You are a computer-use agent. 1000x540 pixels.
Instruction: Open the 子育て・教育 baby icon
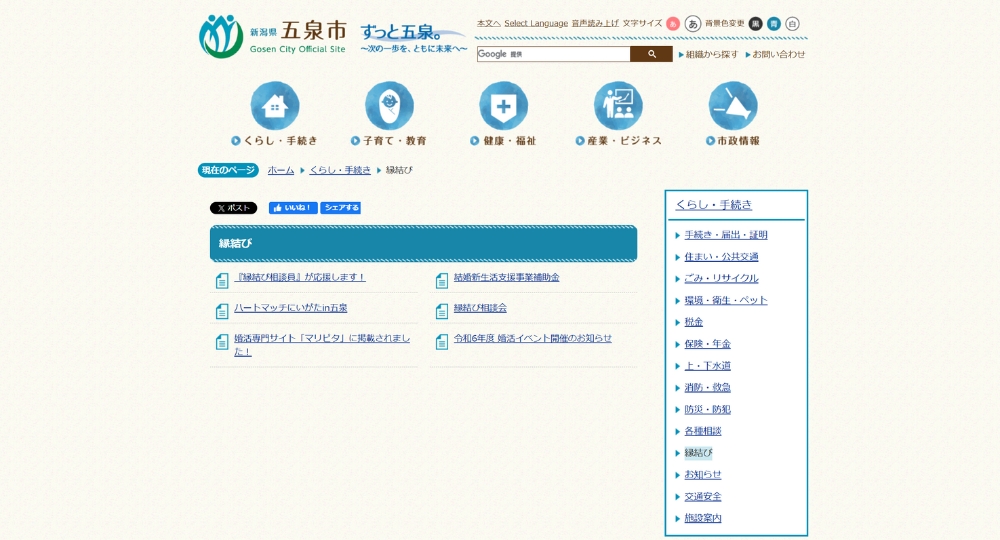coord(389,106)
